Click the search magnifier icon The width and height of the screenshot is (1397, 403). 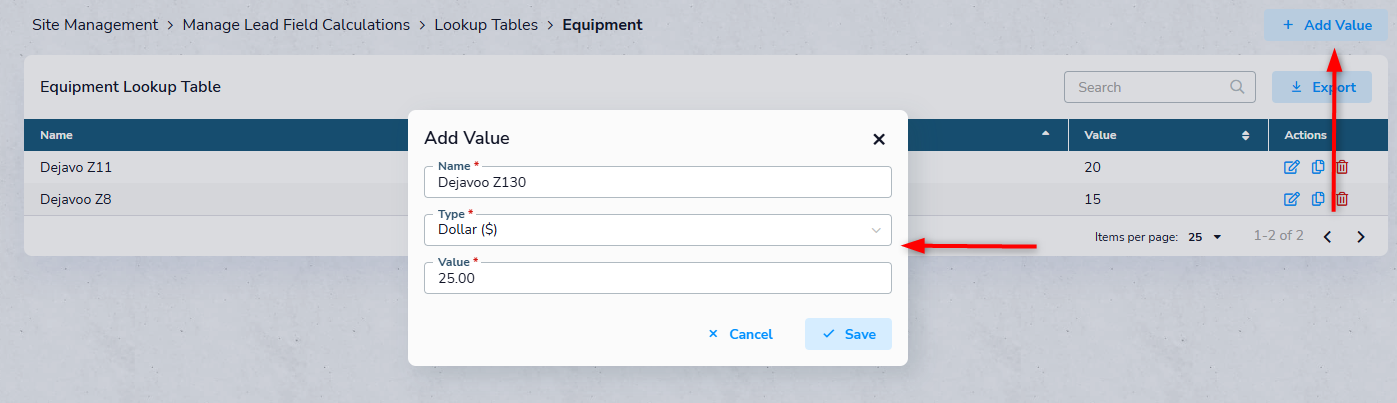click(1237, 87)
